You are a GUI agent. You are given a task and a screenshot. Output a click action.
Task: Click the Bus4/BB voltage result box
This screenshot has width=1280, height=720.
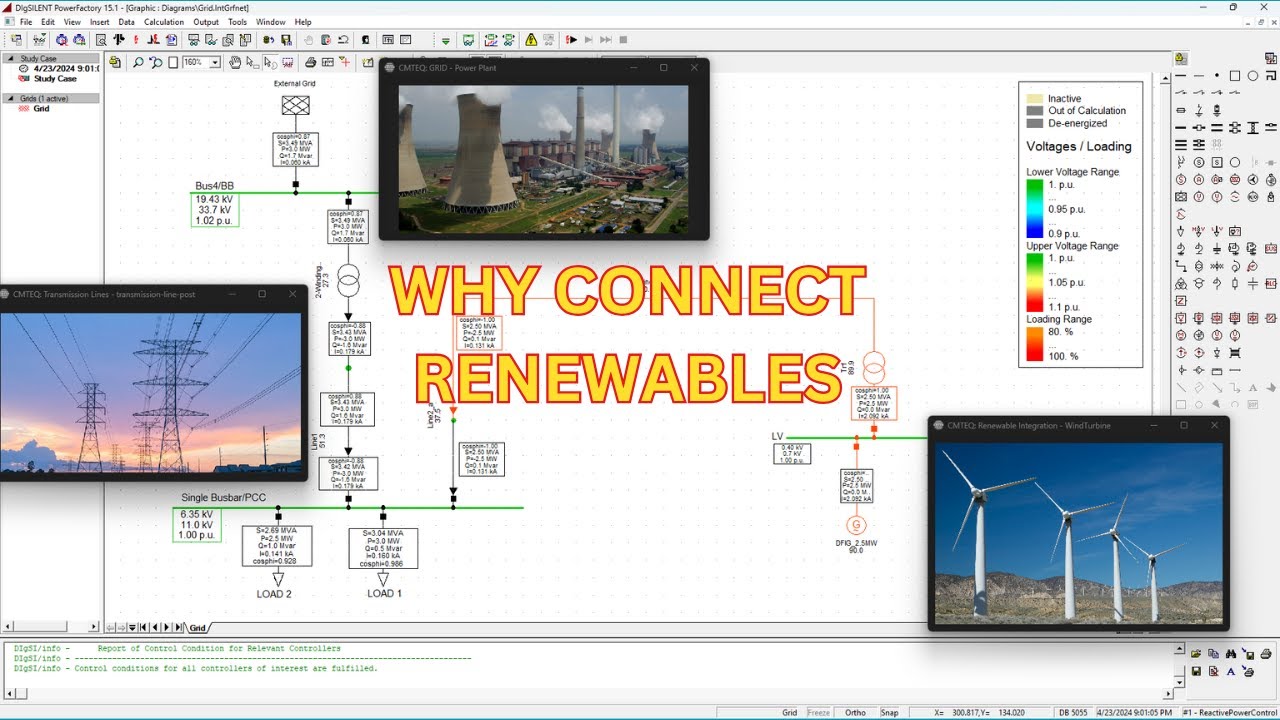point(215,210)
